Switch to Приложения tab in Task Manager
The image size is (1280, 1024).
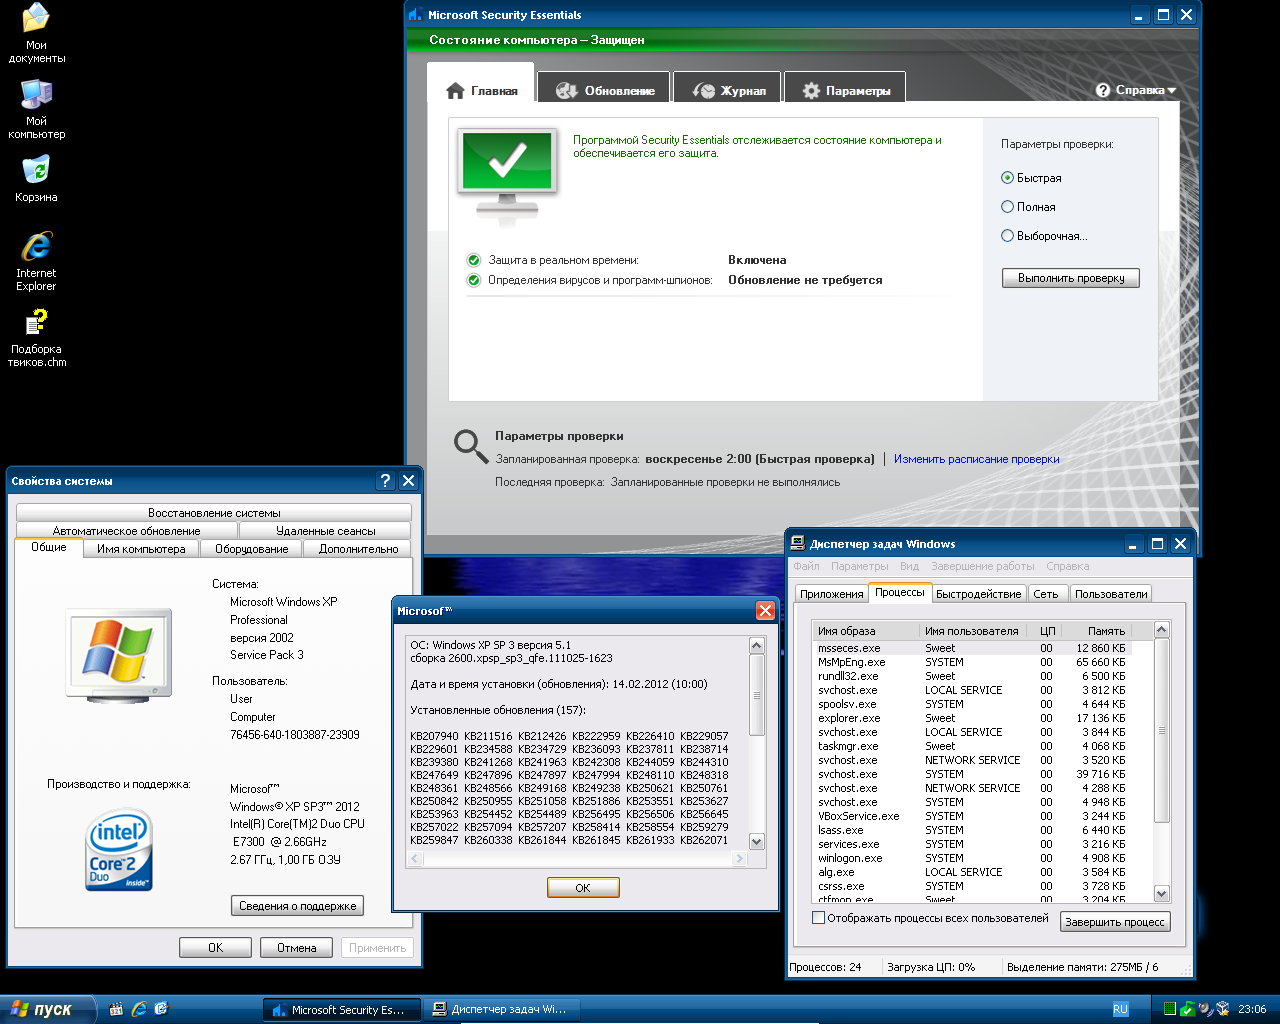point(832,594)
